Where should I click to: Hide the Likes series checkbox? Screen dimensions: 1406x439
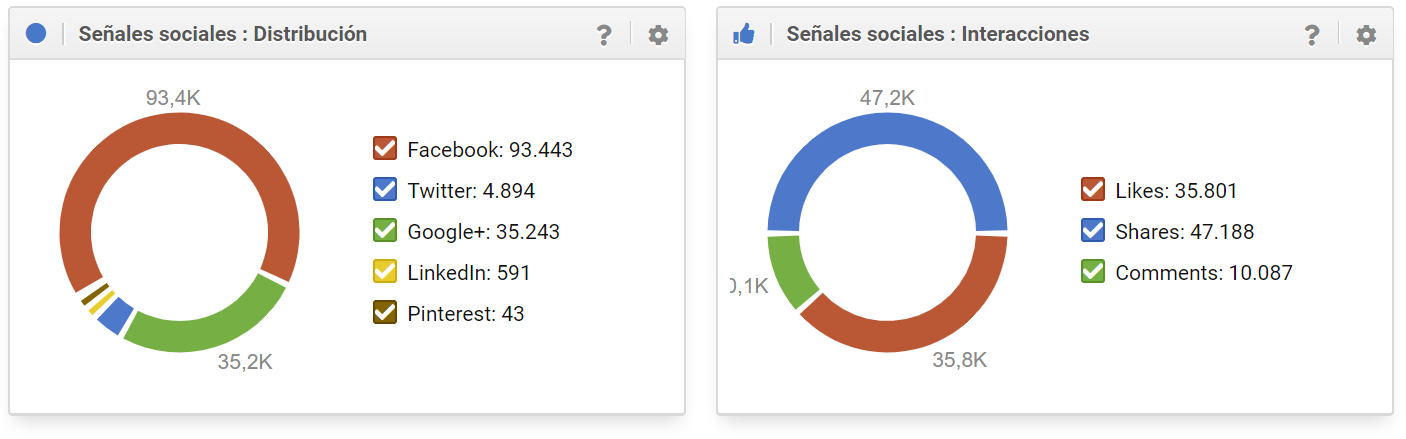(1093, 190)
